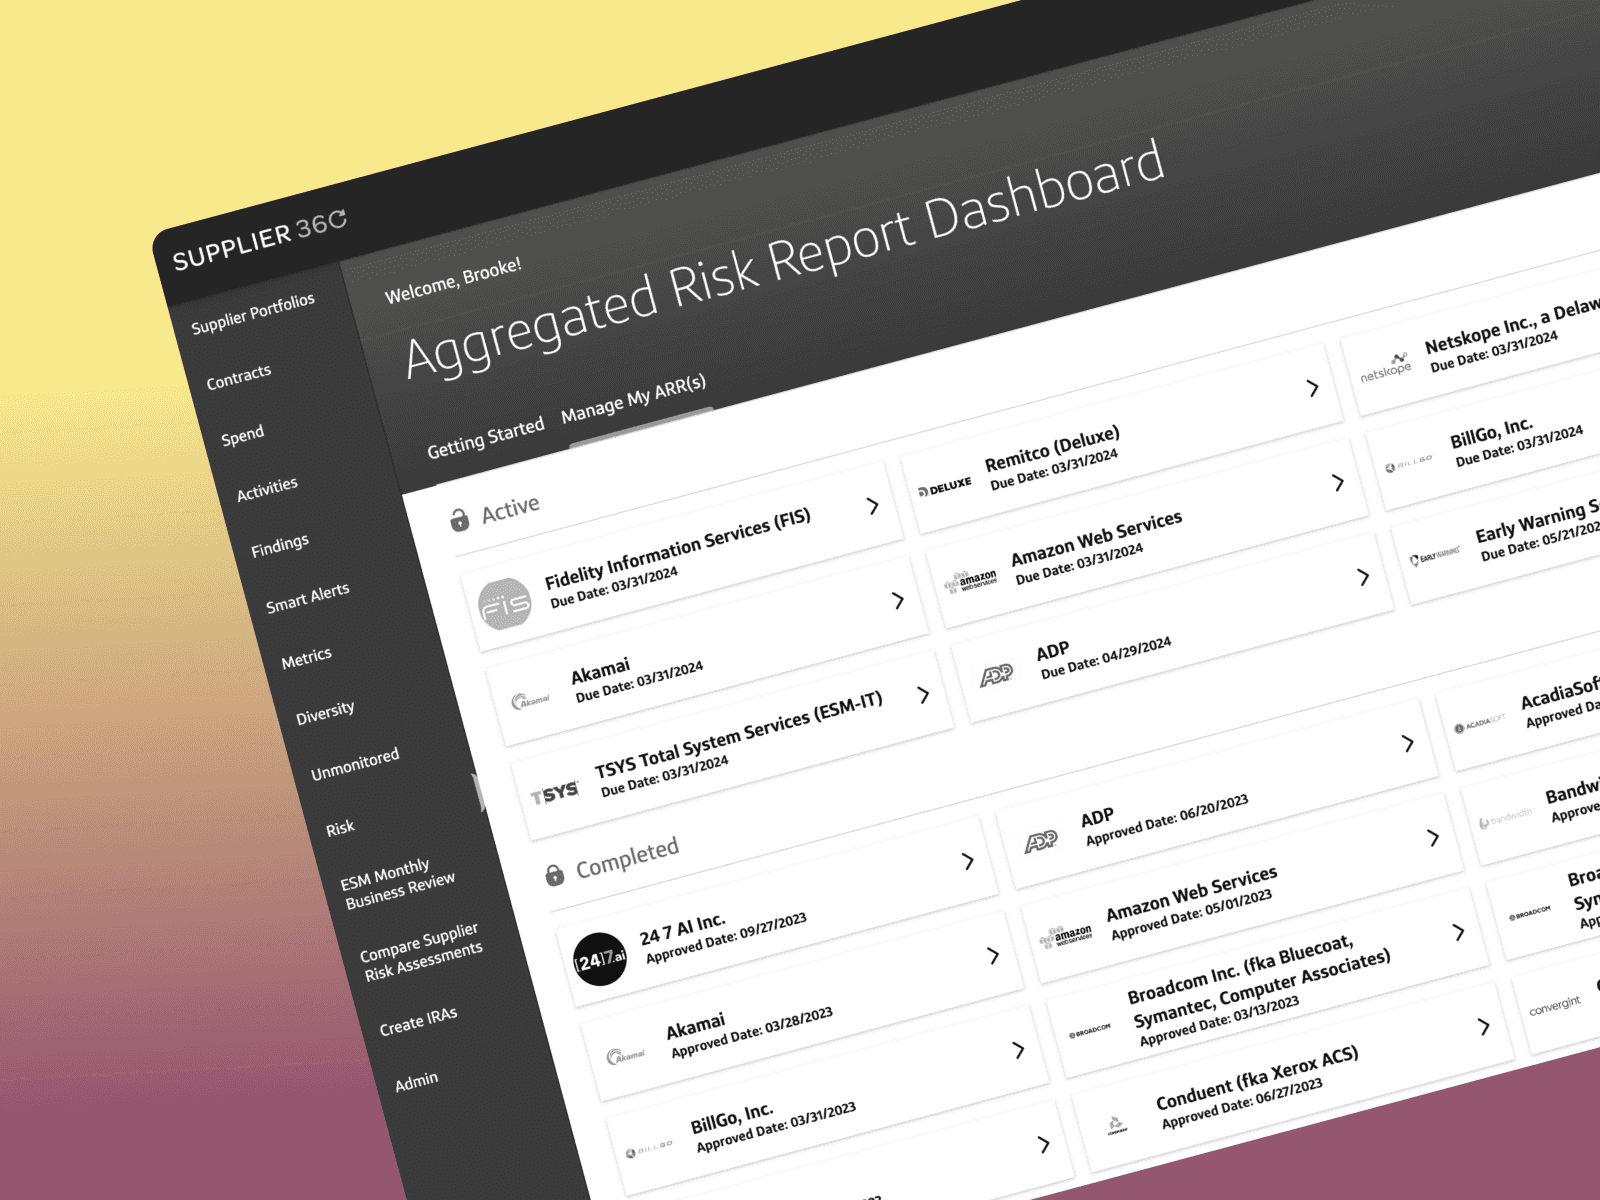Open Create IRAs in the sidebar
The width and height of the screenshot is (1600, 1200).
[418, 1021]
